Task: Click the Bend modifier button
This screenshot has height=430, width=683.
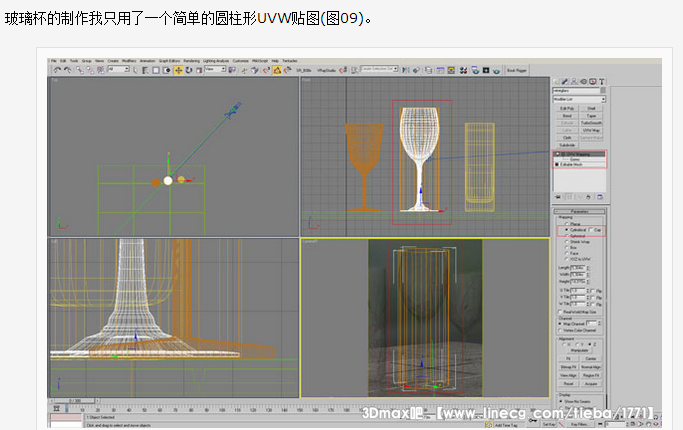Action: [567, 115]
